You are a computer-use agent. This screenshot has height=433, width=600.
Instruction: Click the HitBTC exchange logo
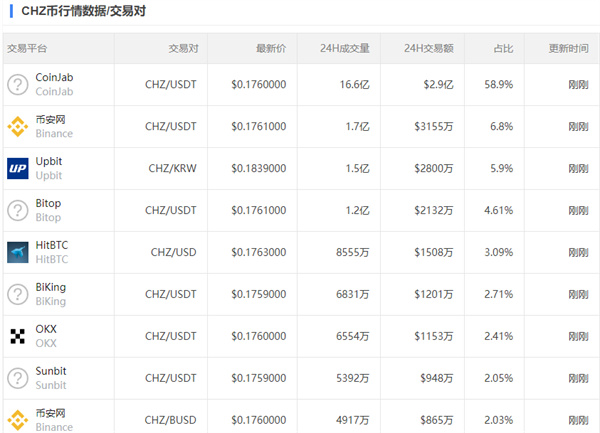pos(18,252)
